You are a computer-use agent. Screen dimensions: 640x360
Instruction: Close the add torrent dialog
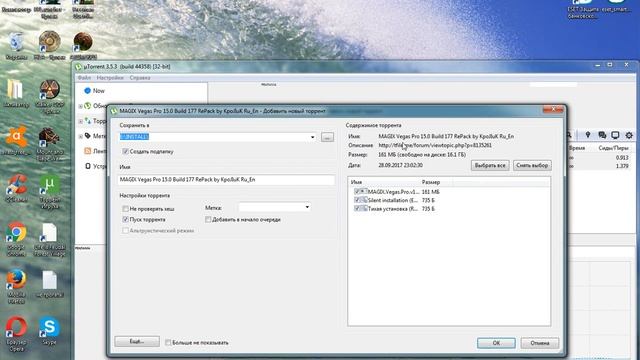[553, 109]
